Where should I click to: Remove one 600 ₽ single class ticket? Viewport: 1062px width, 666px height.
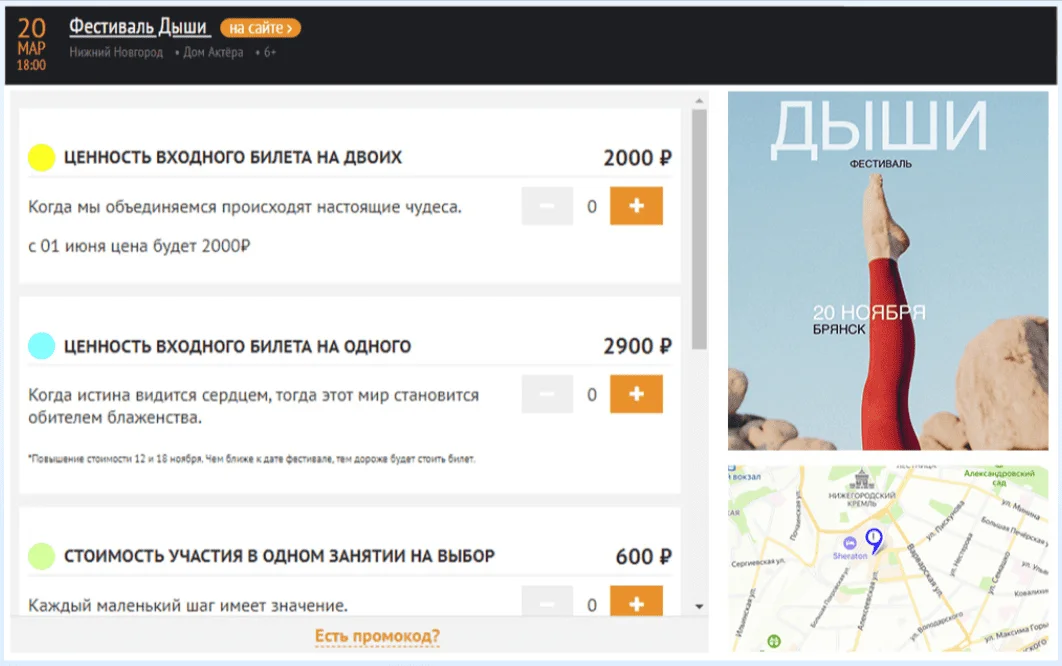tap(547, 602)
